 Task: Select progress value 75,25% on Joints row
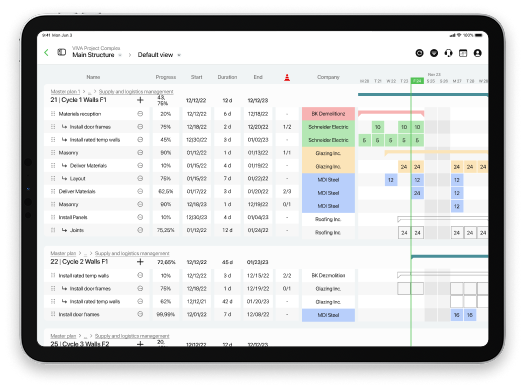point(166,230)
